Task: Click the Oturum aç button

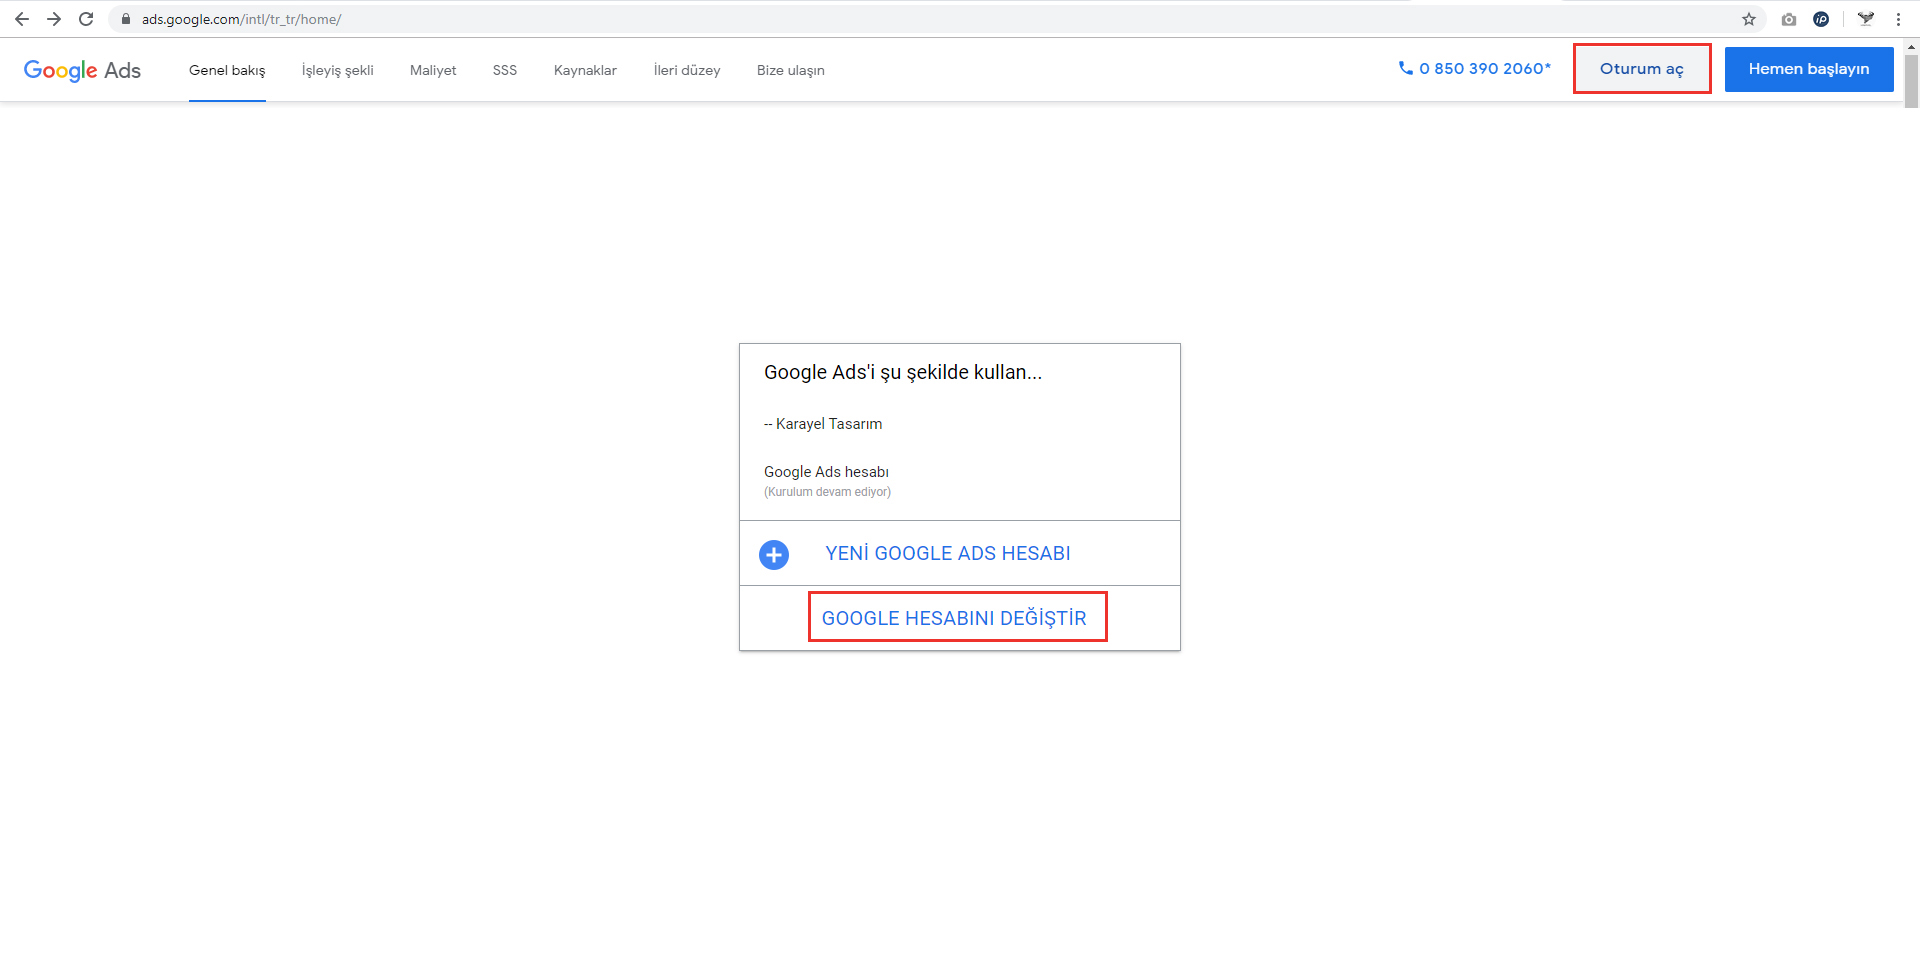Action: [x=1642, y=68]
